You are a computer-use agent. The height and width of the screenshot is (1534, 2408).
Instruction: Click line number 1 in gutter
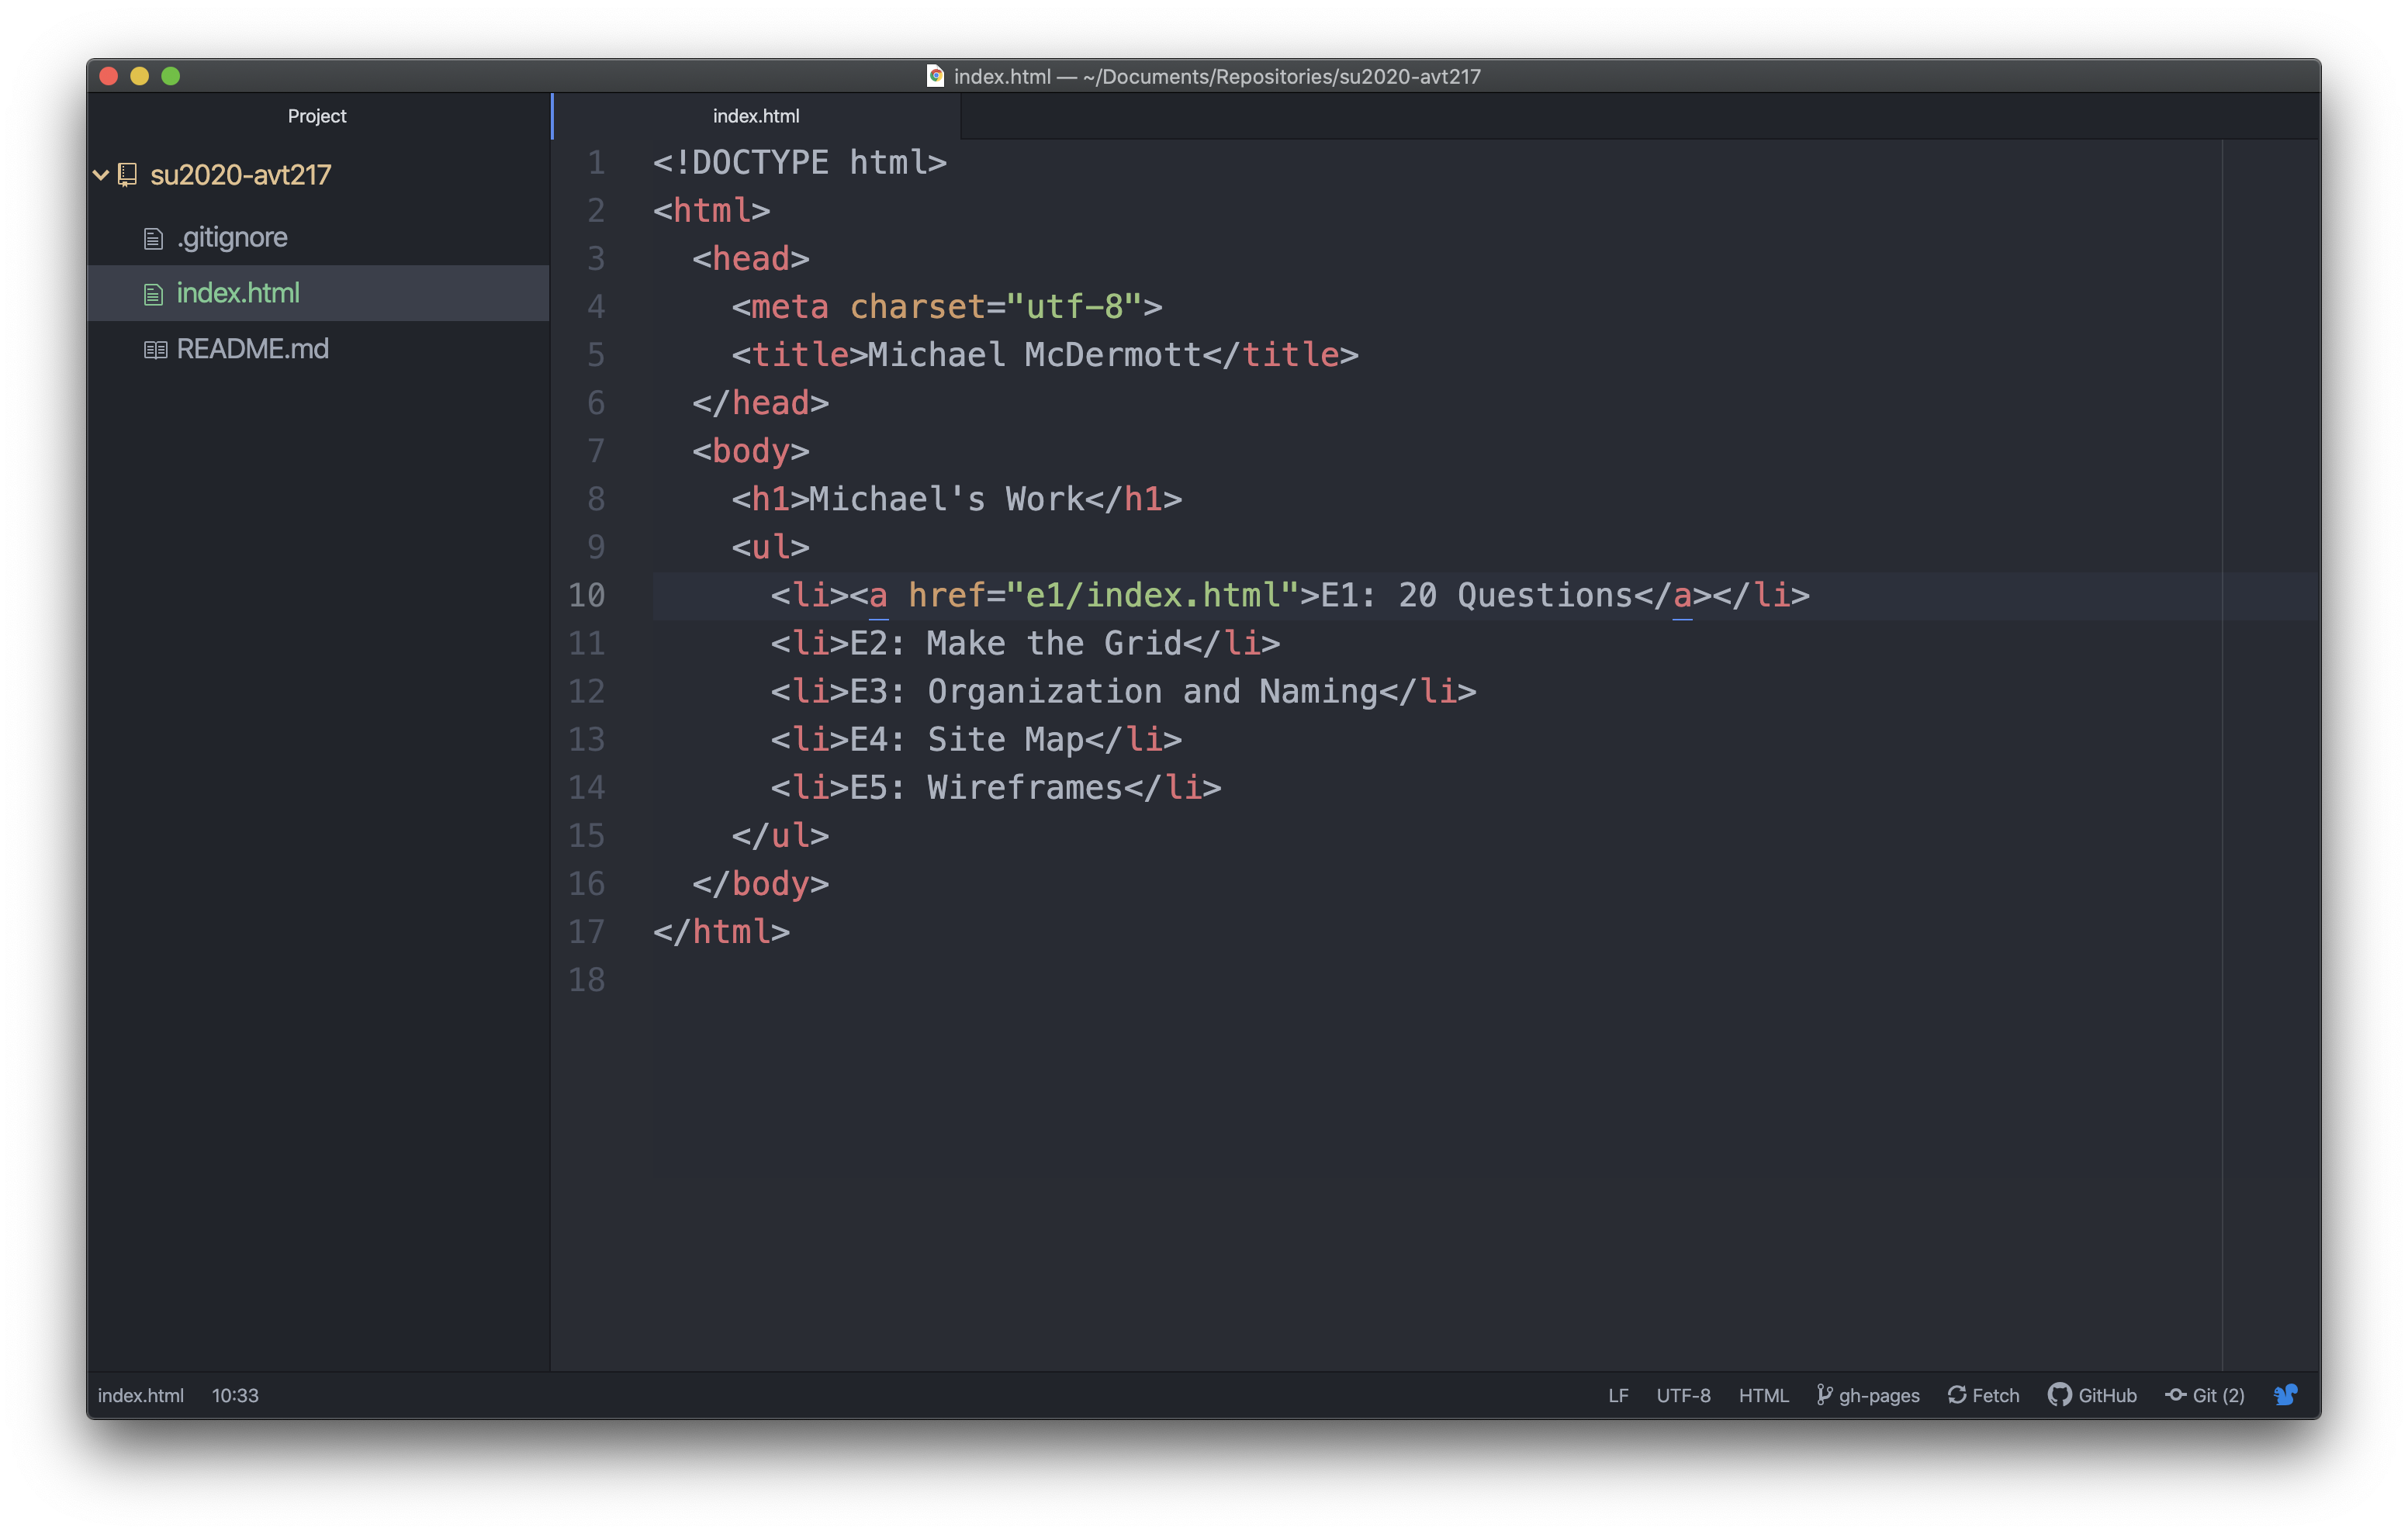(x=596, y=162)
